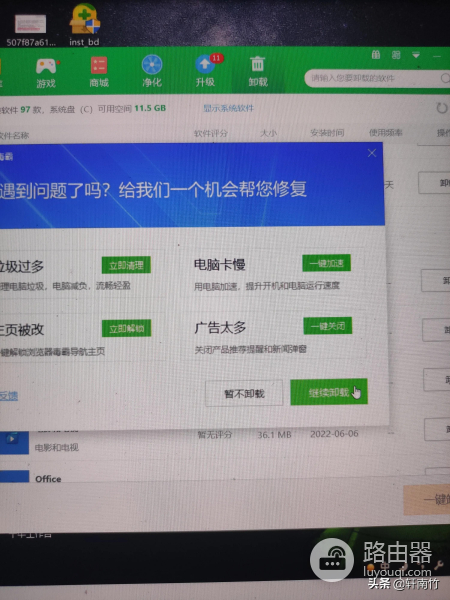This screenshot has width=450, height=600.
Task: Click the orange one-key button at bottom right
Action: point(427,499)
